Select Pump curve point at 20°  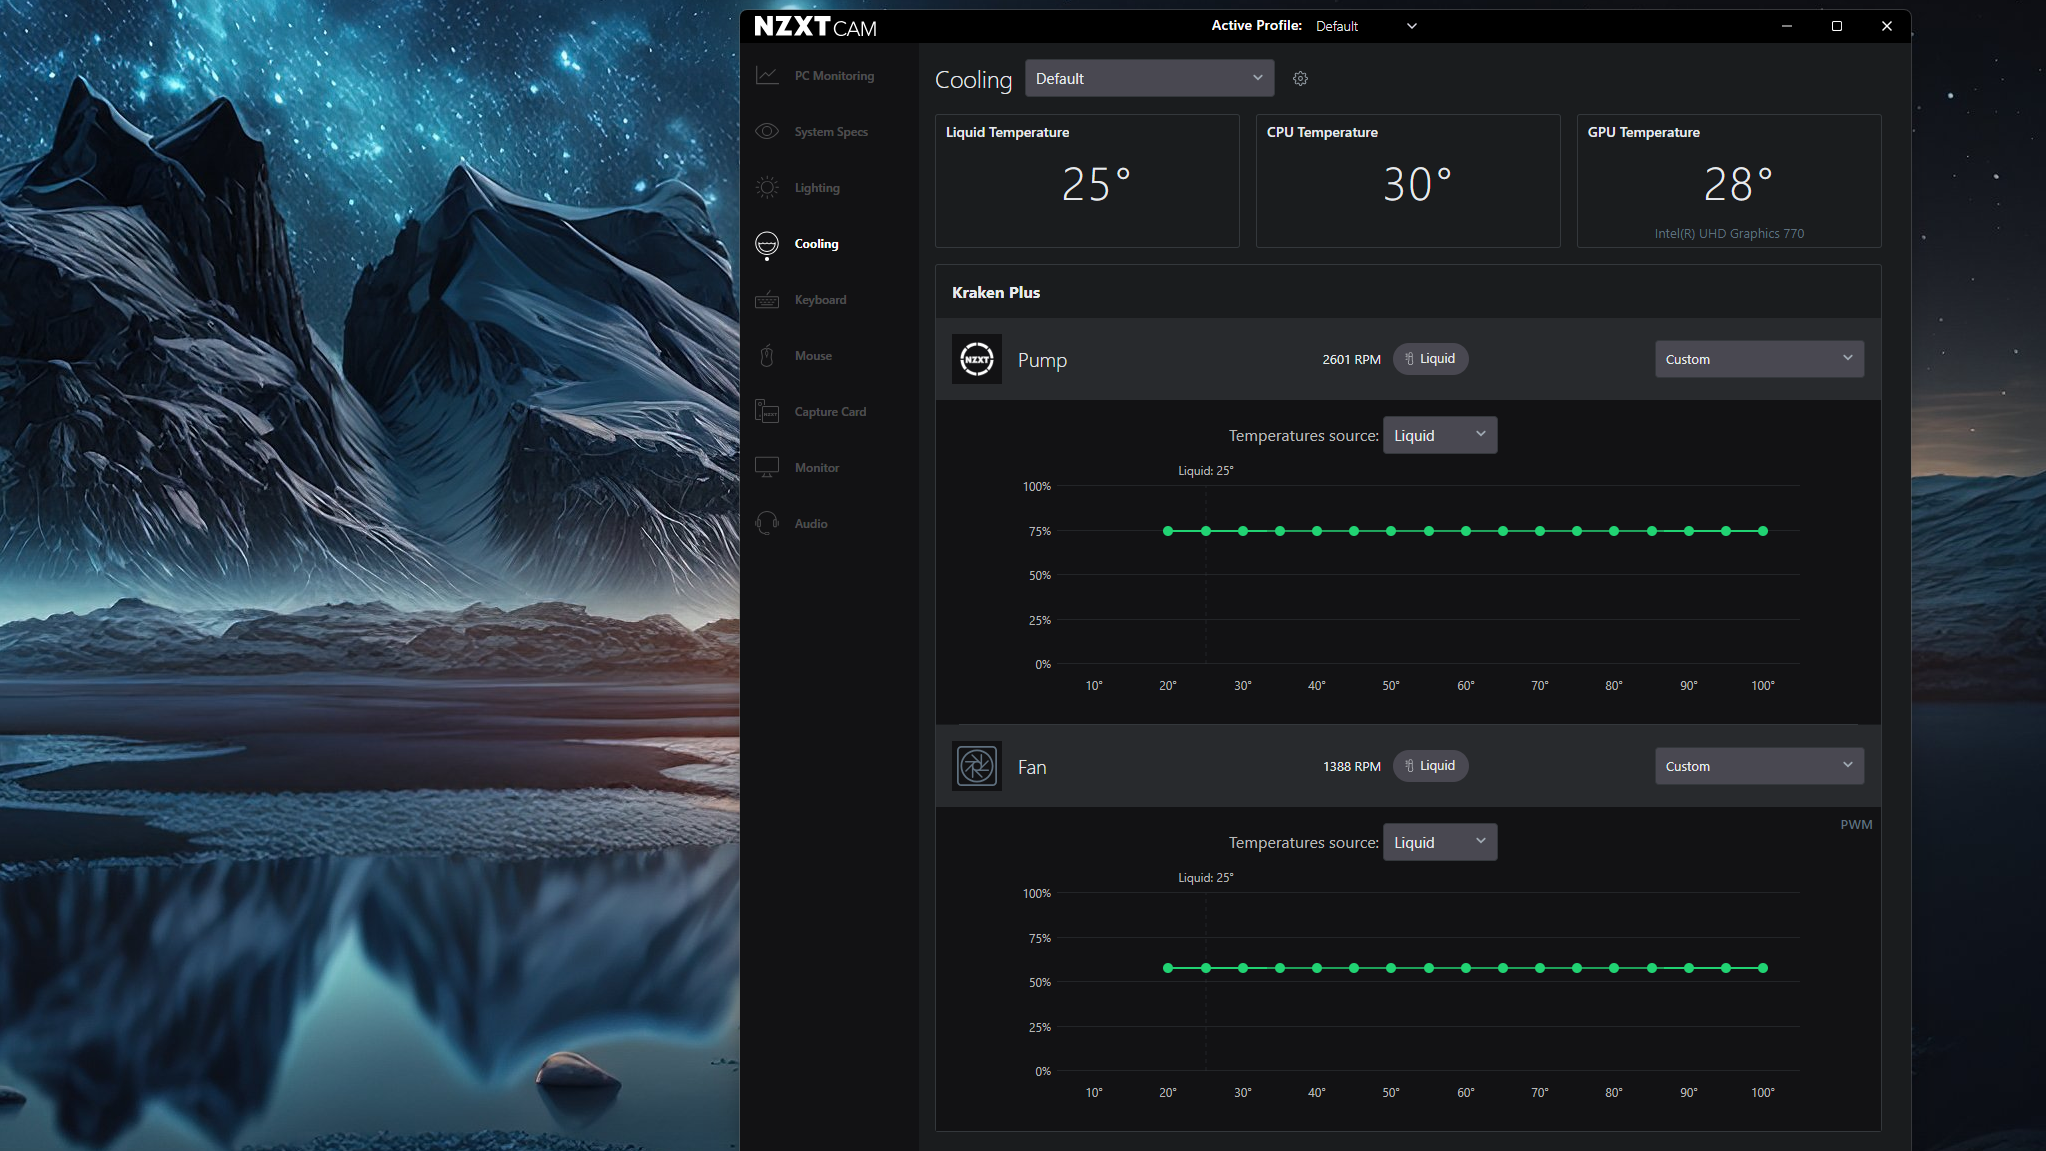(1168, 531)
